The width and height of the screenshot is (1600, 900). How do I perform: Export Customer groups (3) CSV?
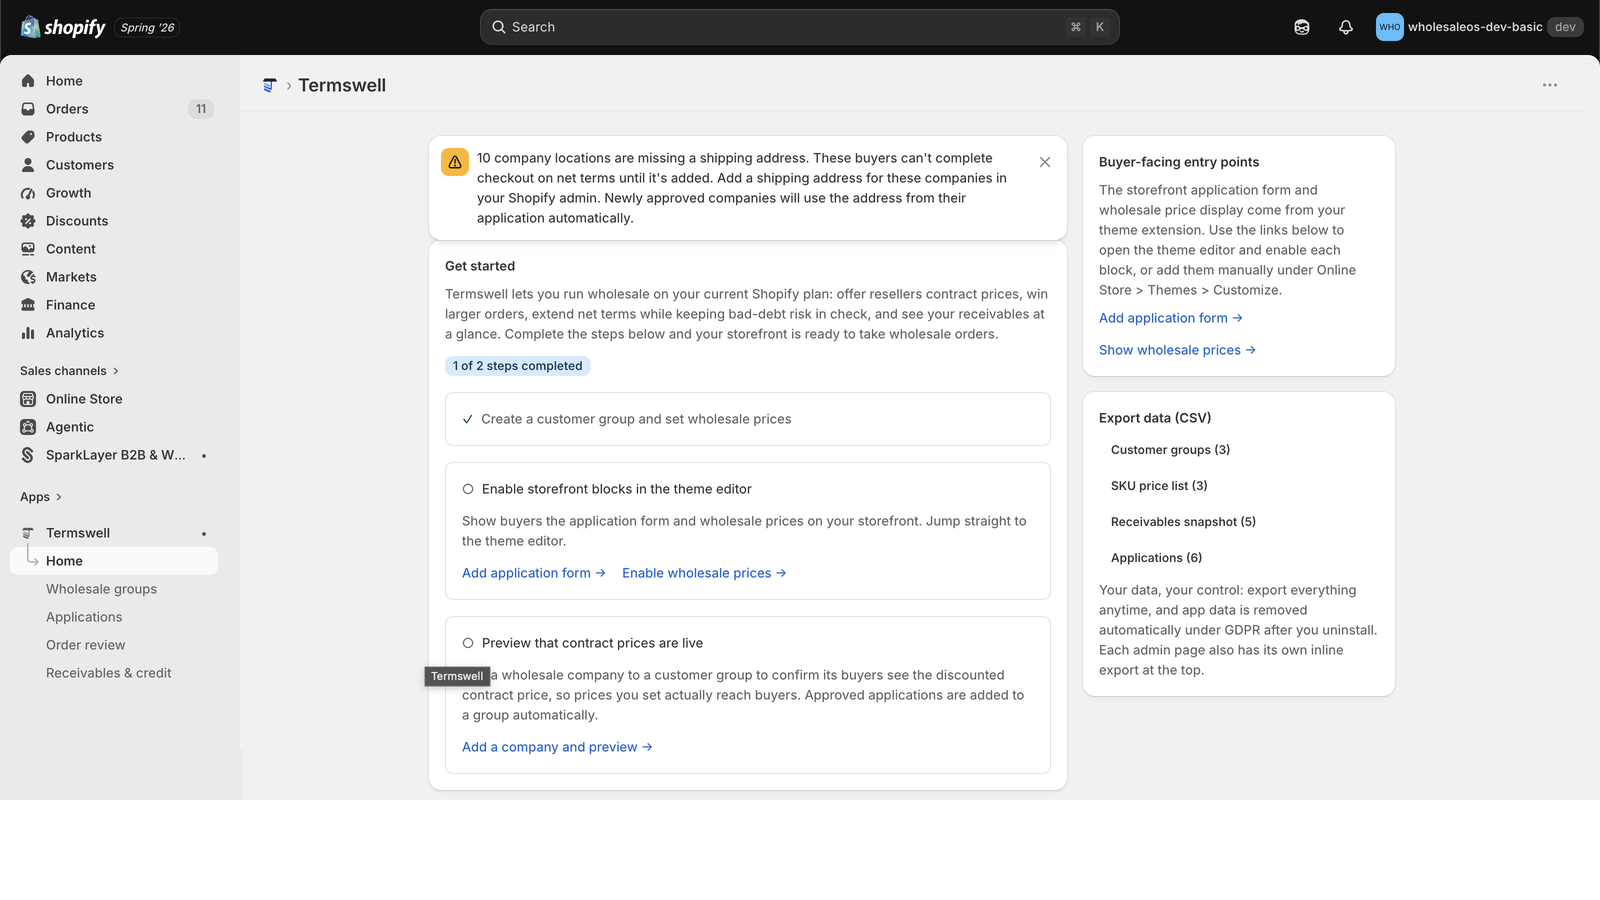click(x=1170, y=450)
